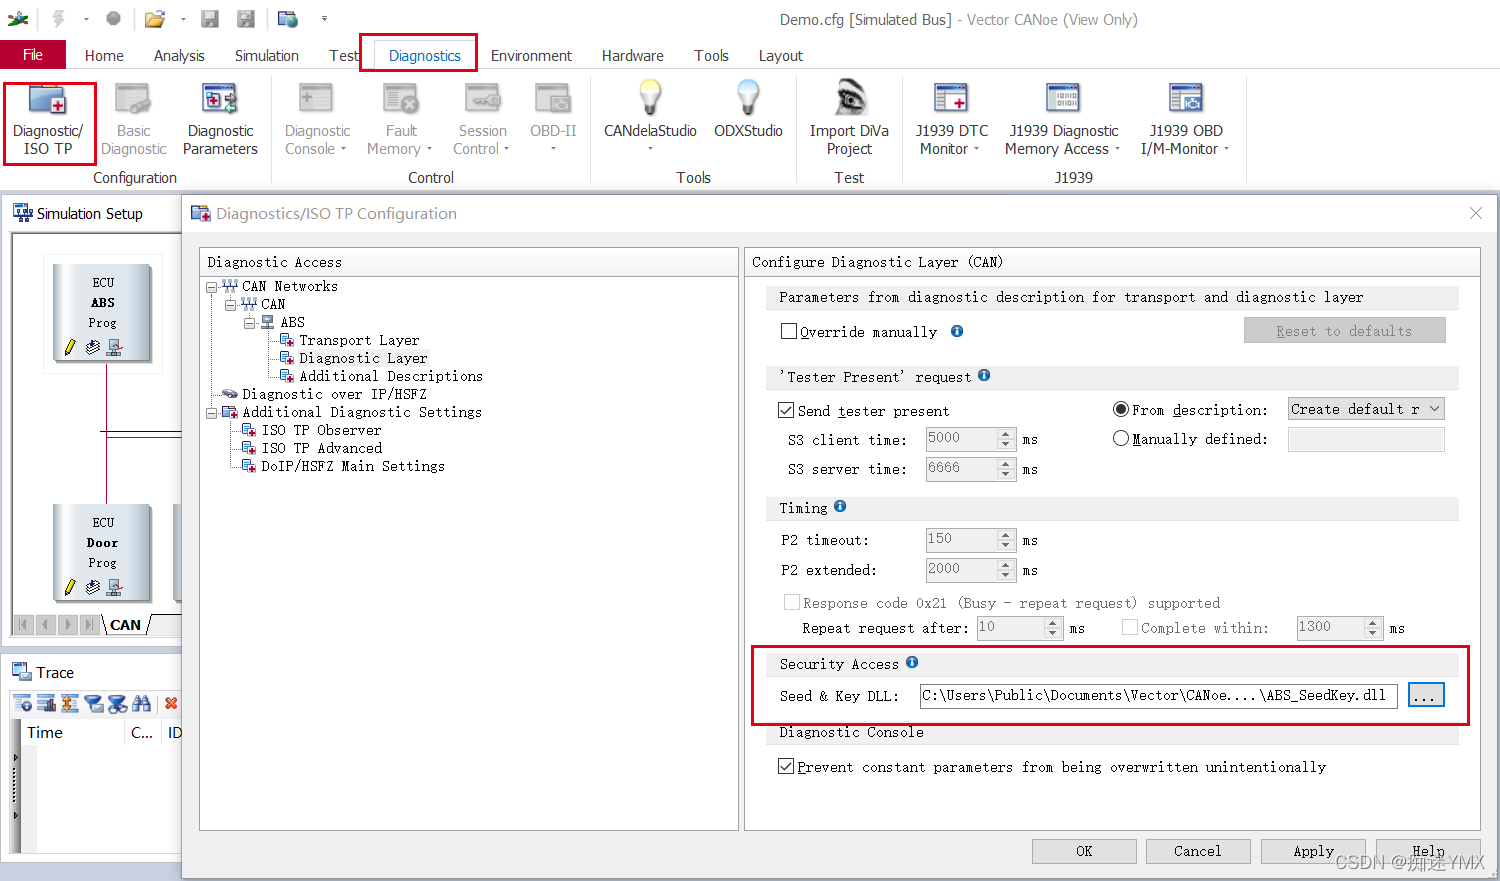Toggle Response code 0x21 supported checkbox

(792, 602)
